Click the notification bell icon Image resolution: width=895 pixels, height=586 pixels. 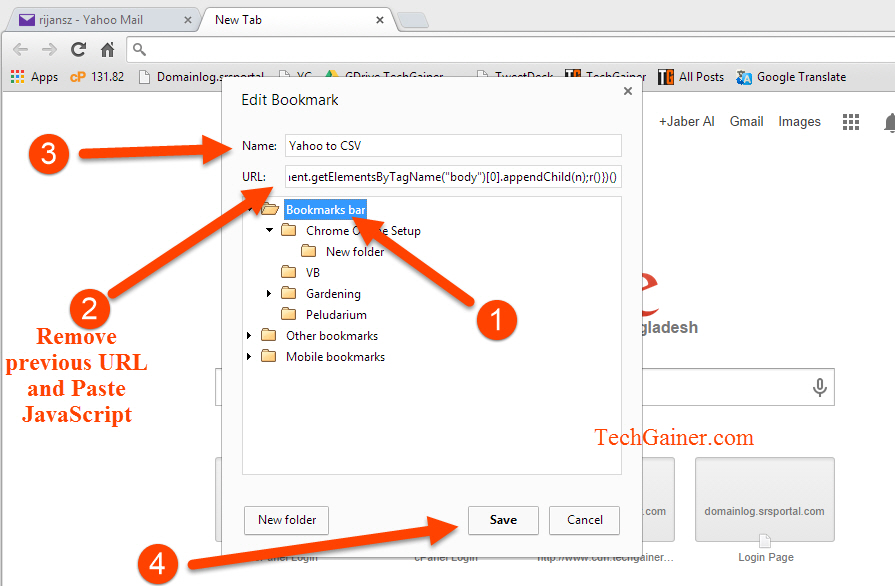[887, 121]
